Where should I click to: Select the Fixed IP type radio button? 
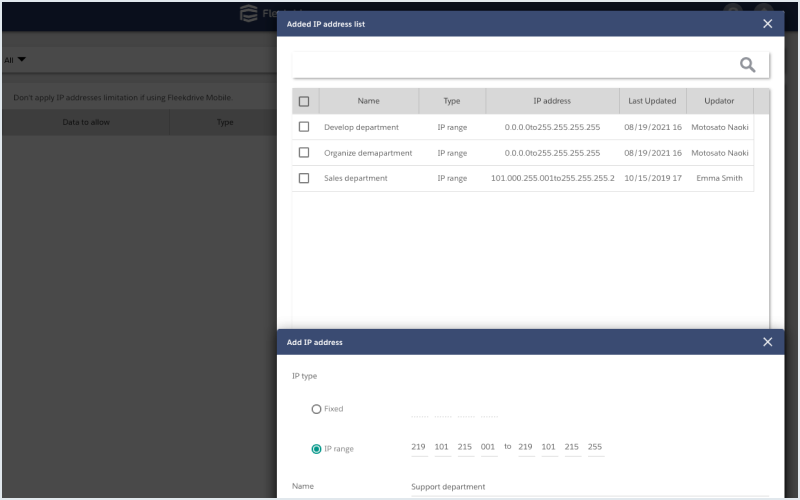316,409
